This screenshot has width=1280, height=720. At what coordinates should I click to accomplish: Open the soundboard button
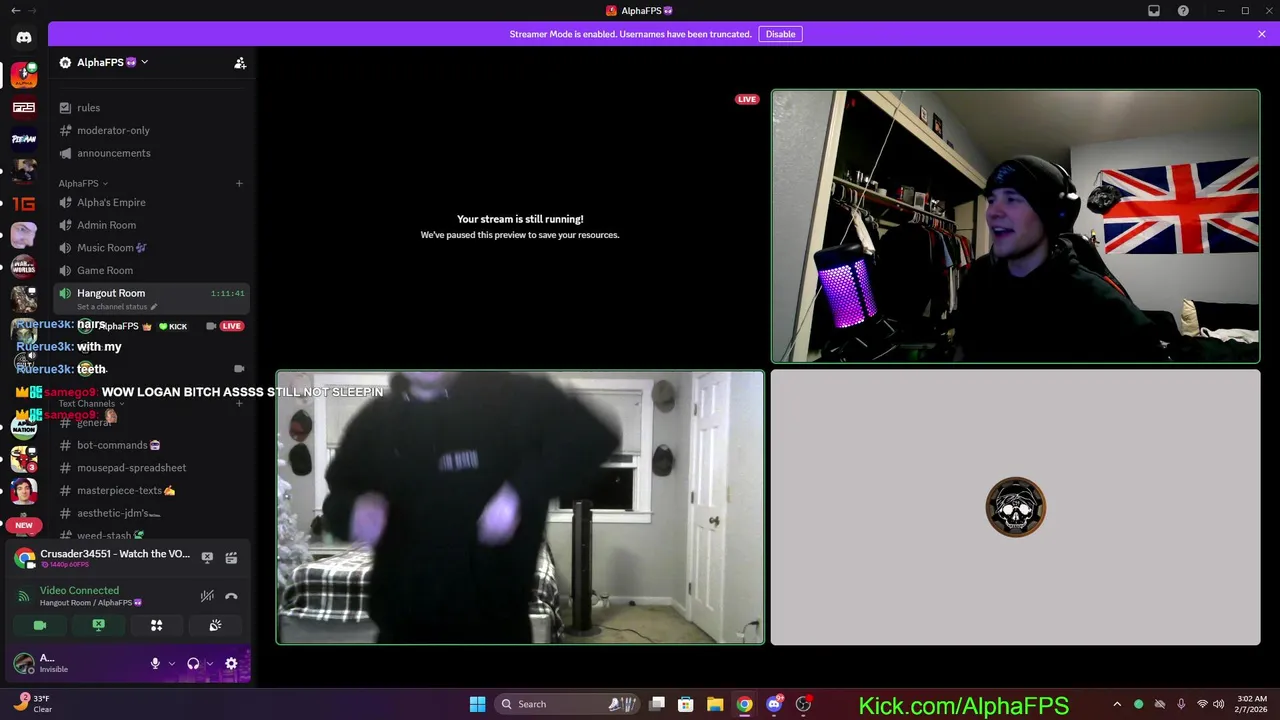(x=215, y=625)
